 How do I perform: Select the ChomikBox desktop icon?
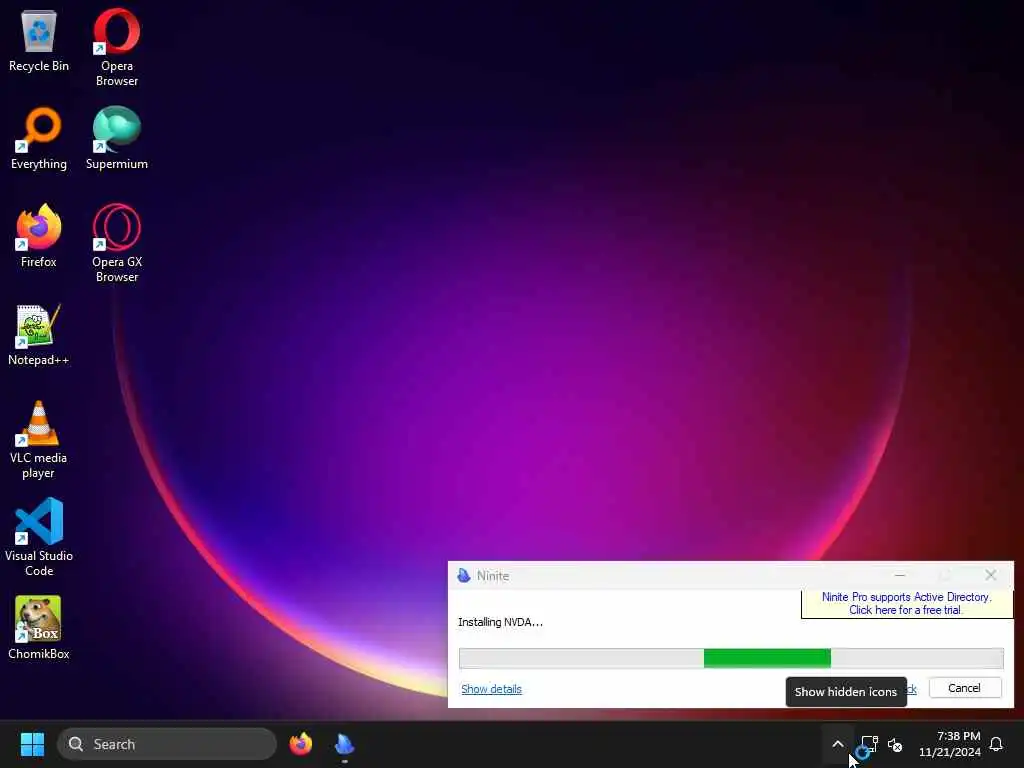pos(39,628)
